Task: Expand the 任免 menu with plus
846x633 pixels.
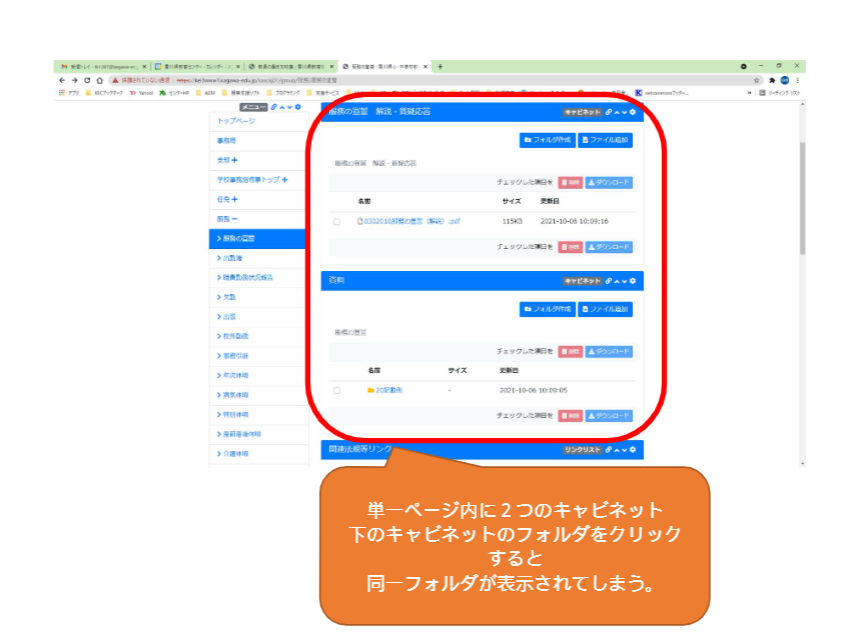Action: click(235, 200)
